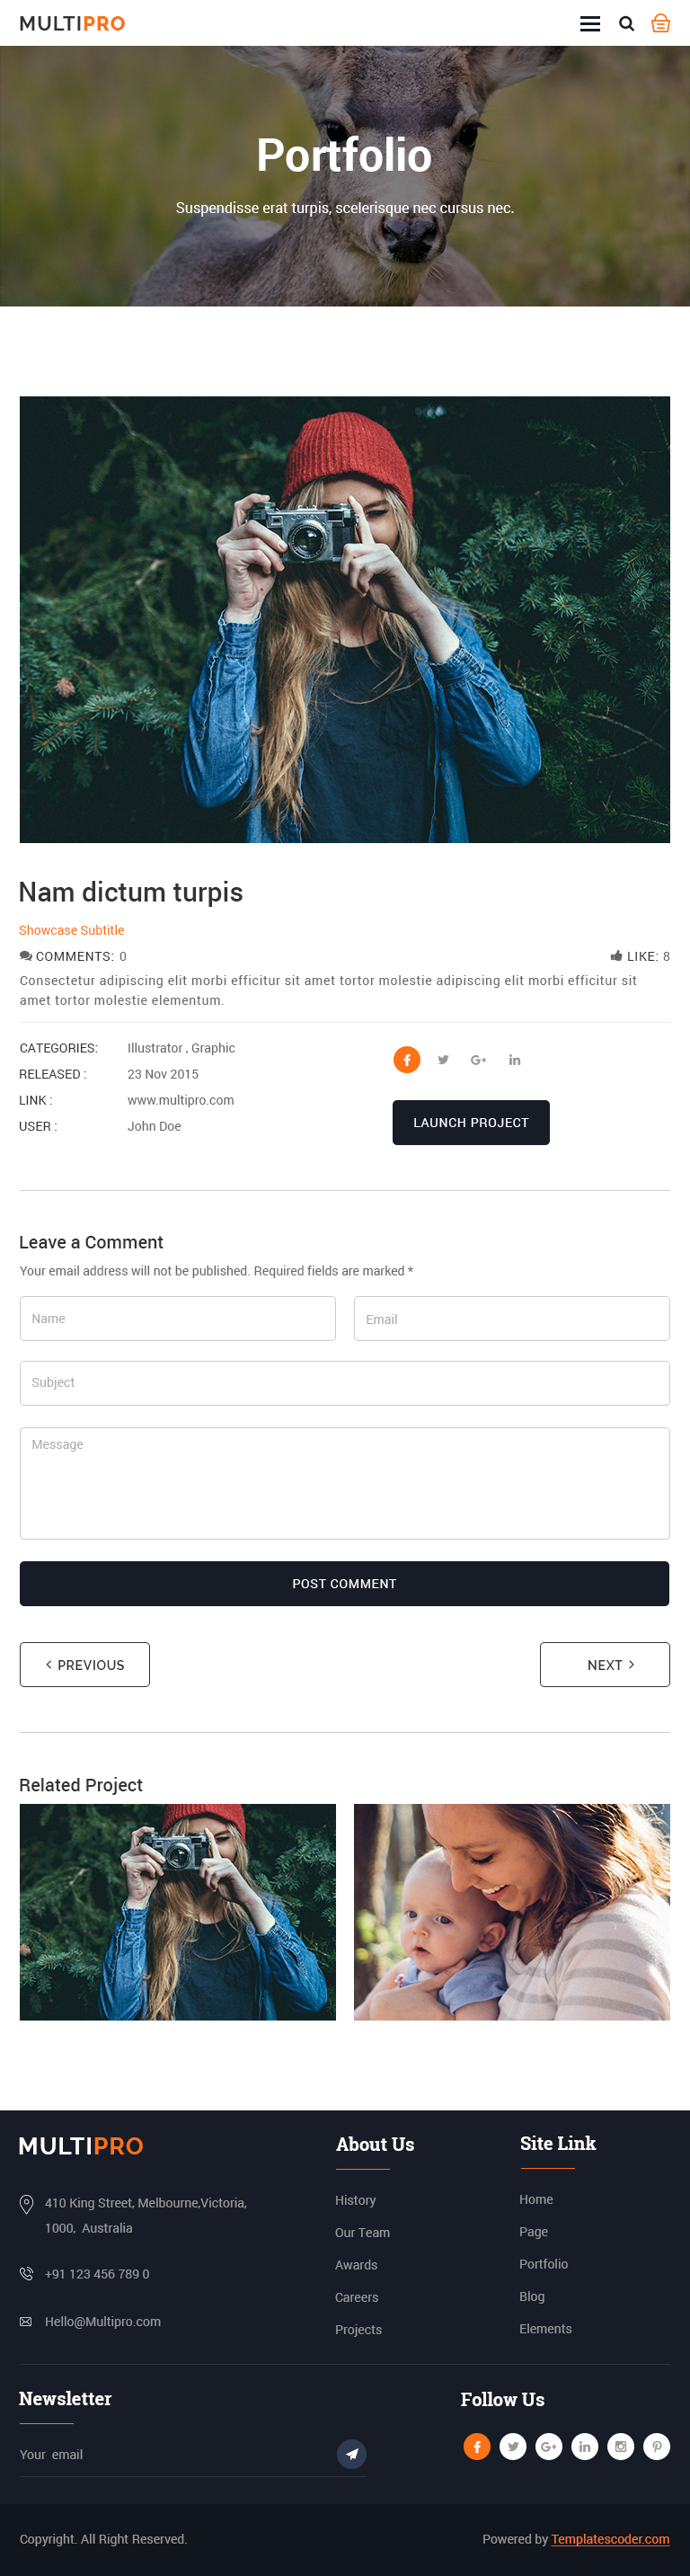
Task: Open the orange shopping basket icon
Action: [x=661, y=23]
